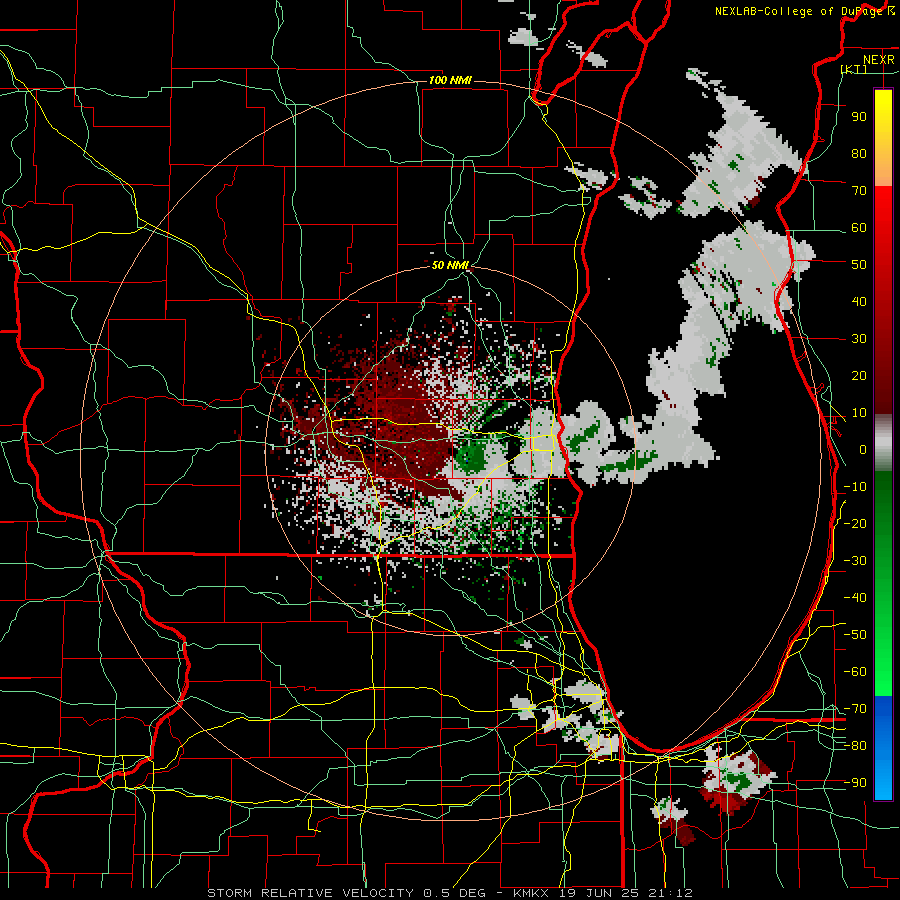900x900 pixels.
Task: Click the -50 scale label
Action: (855, 635)
